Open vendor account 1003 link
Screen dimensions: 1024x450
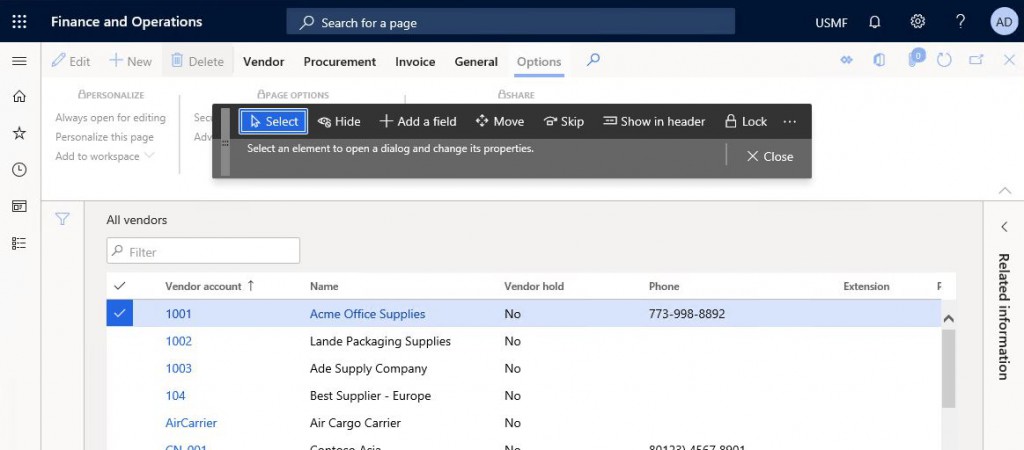coord(178,368)
